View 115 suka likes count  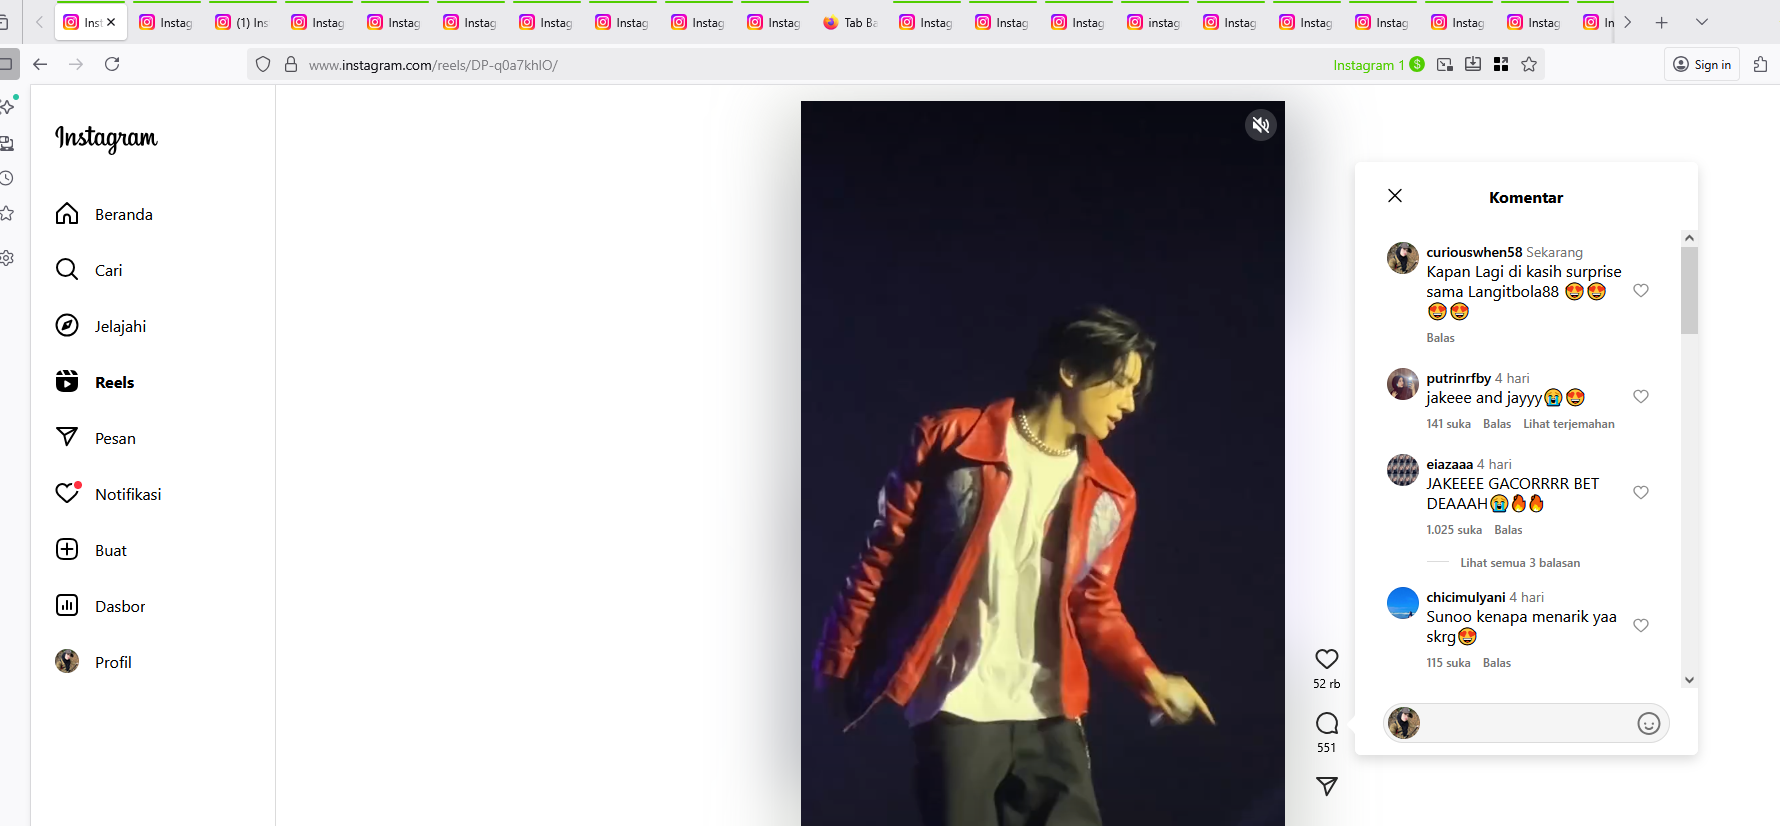point(1448,663)
